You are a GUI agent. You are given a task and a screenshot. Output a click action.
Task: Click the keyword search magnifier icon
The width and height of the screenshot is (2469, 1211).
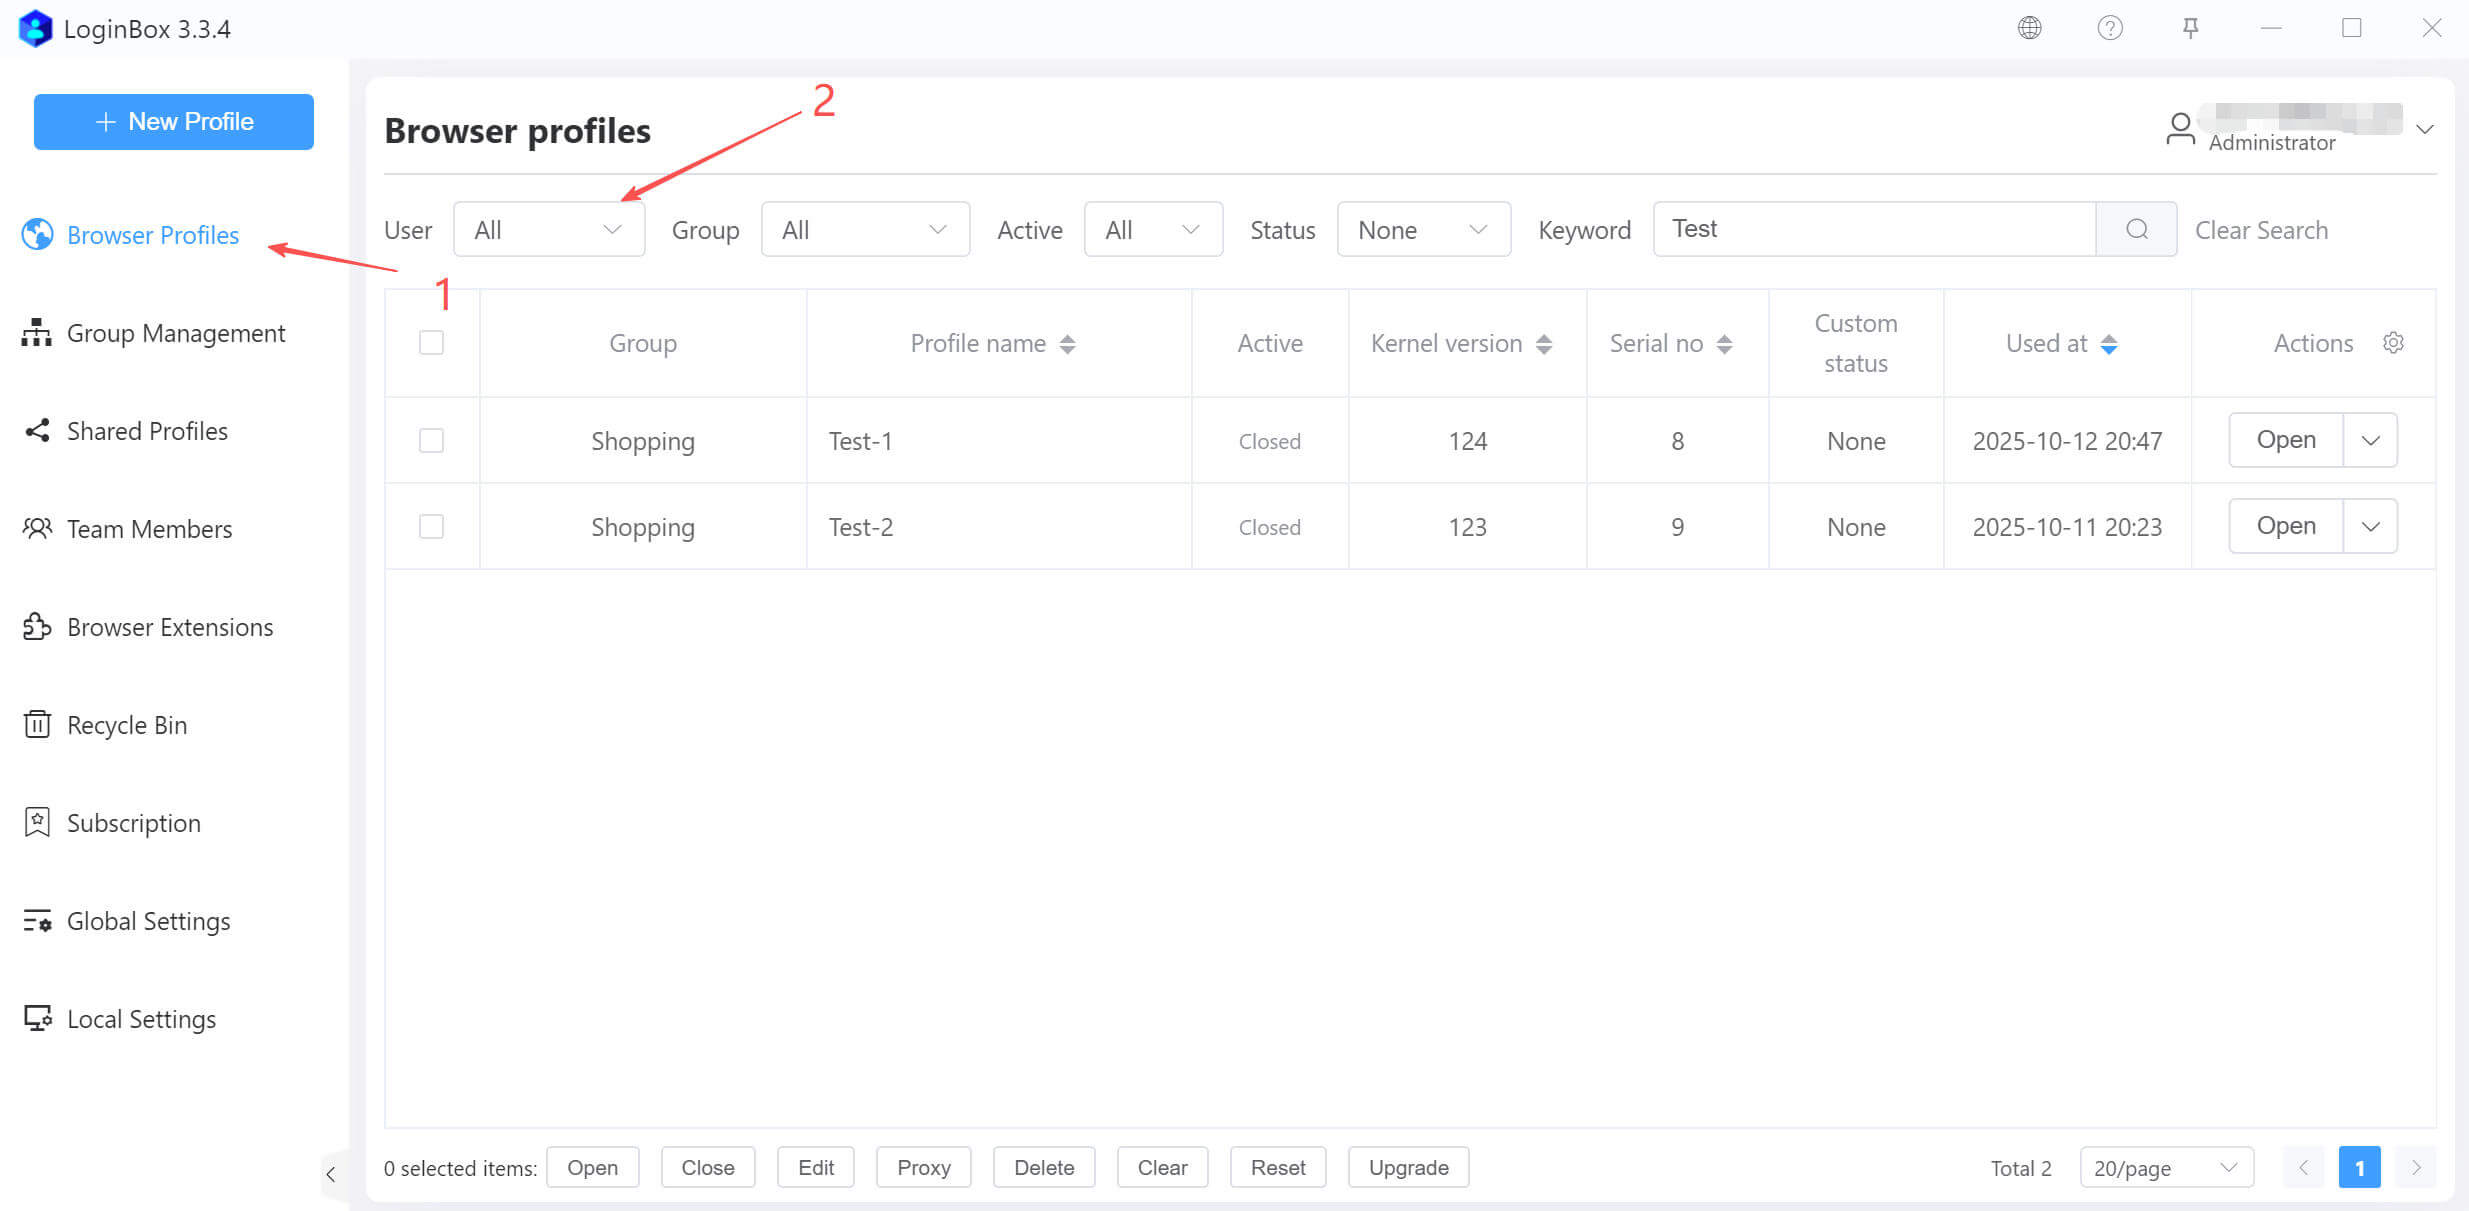point(2136,229)
